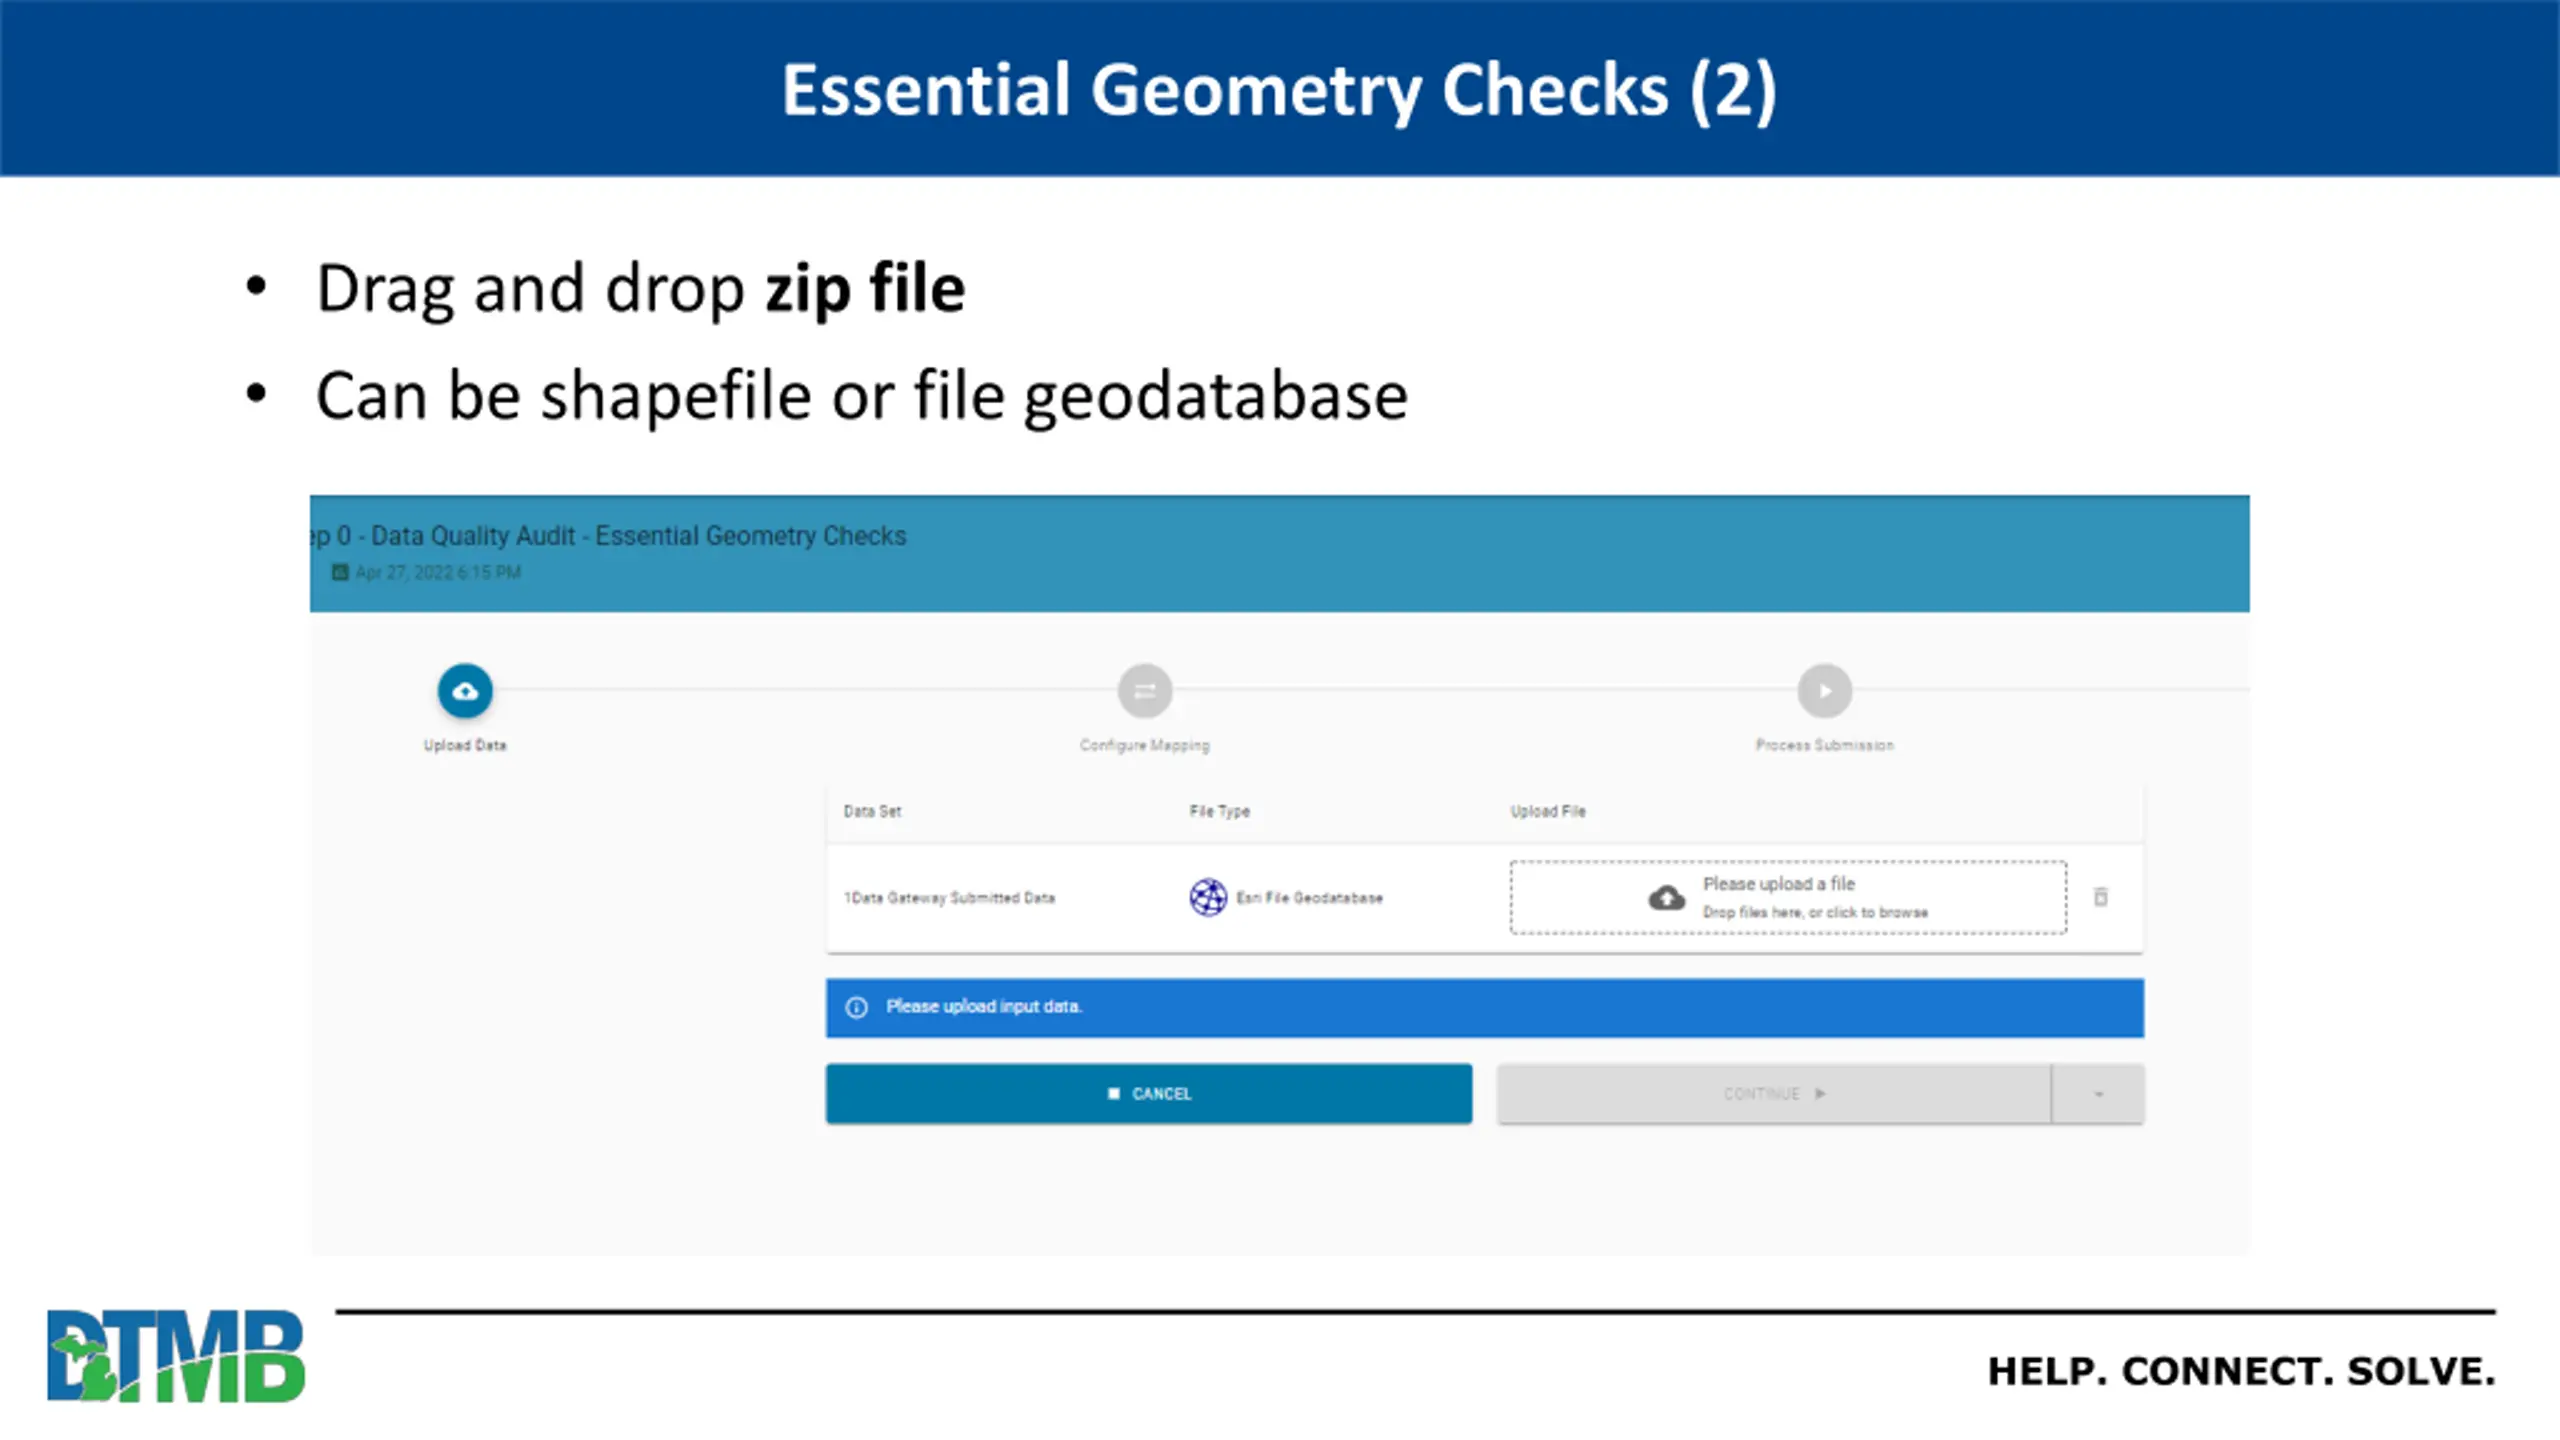The width and height of the screenshot is (2560, 1440).
Task: Click the slide title 'Essential Geometry Checks (2)'
Action: (x=1279, y=91)
